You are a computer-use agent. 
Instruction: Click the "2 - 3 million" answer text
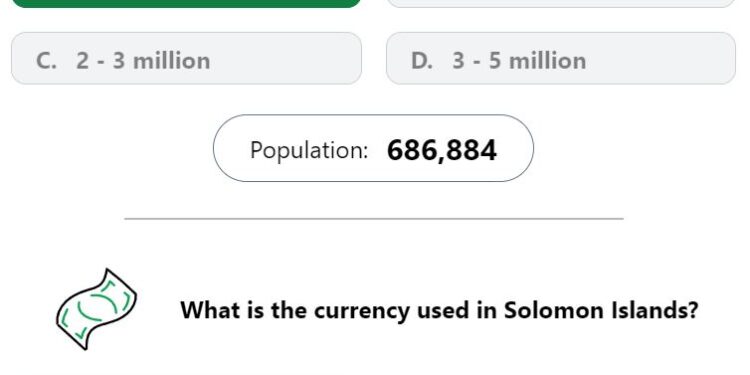click(143, 61)
